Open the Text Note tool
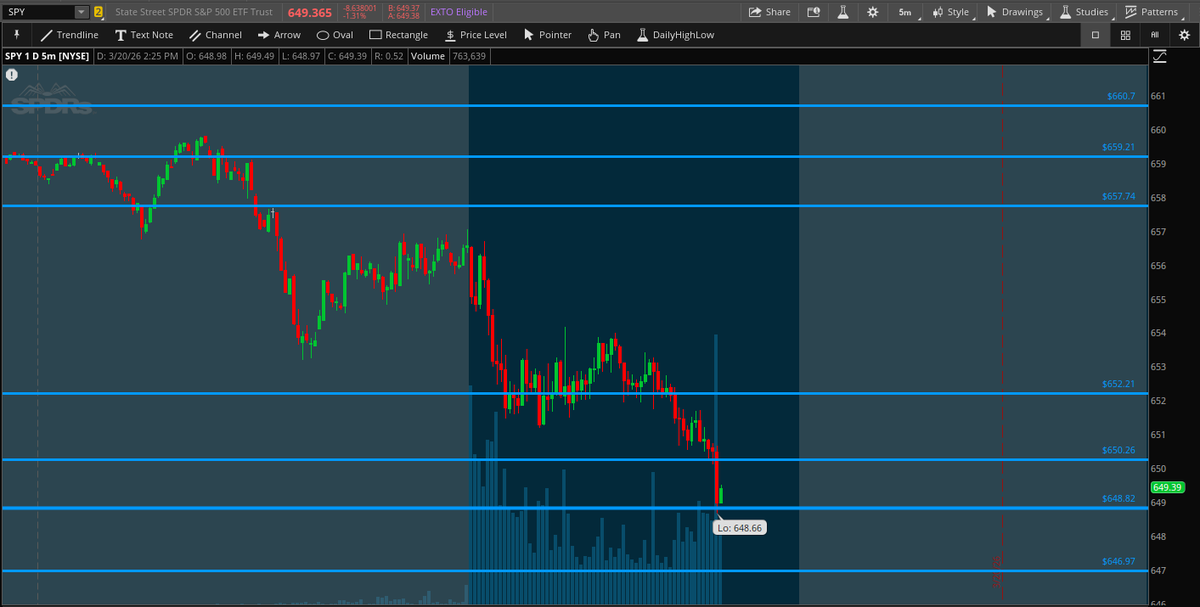The height and width of the screenshot is (607, 1200). pyautogui.click(x=144, y=34)
